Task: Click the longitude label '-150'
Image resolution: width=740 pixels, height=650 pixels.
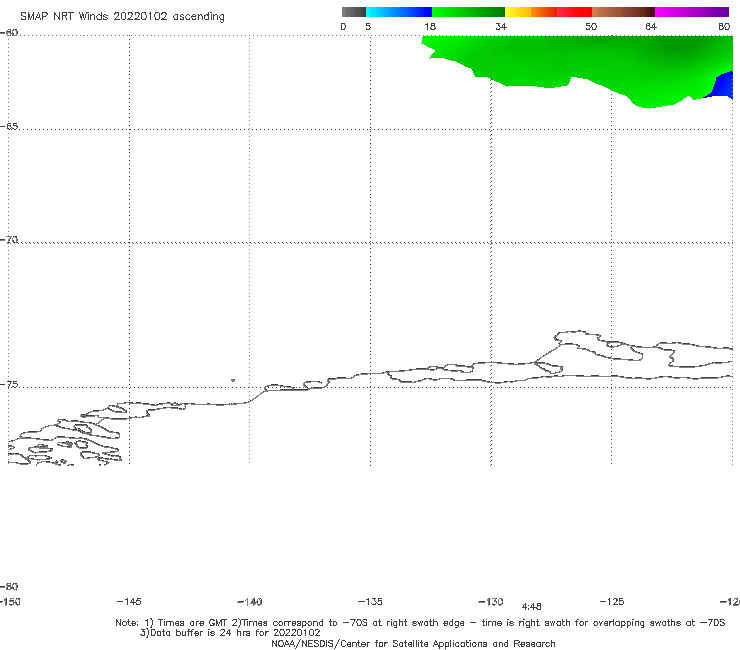Action: click(x=10, y=602)
